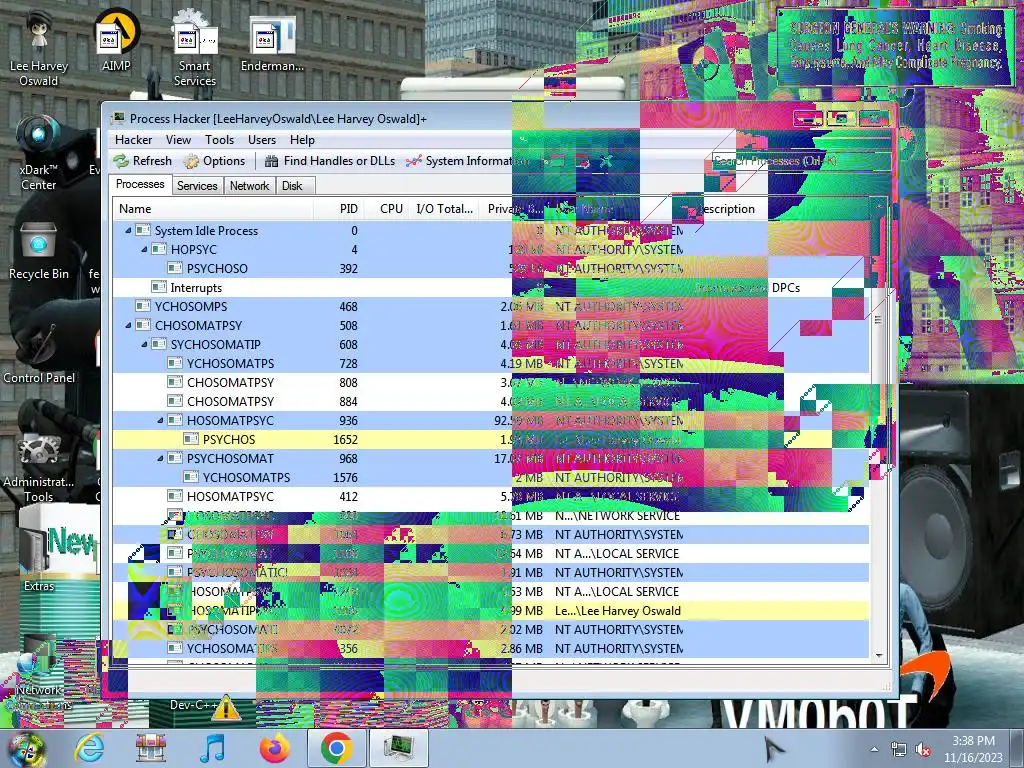Show hidden tray icons arrow
Viewport: 1024px width, 768px height.
click(x=874, y=749)
